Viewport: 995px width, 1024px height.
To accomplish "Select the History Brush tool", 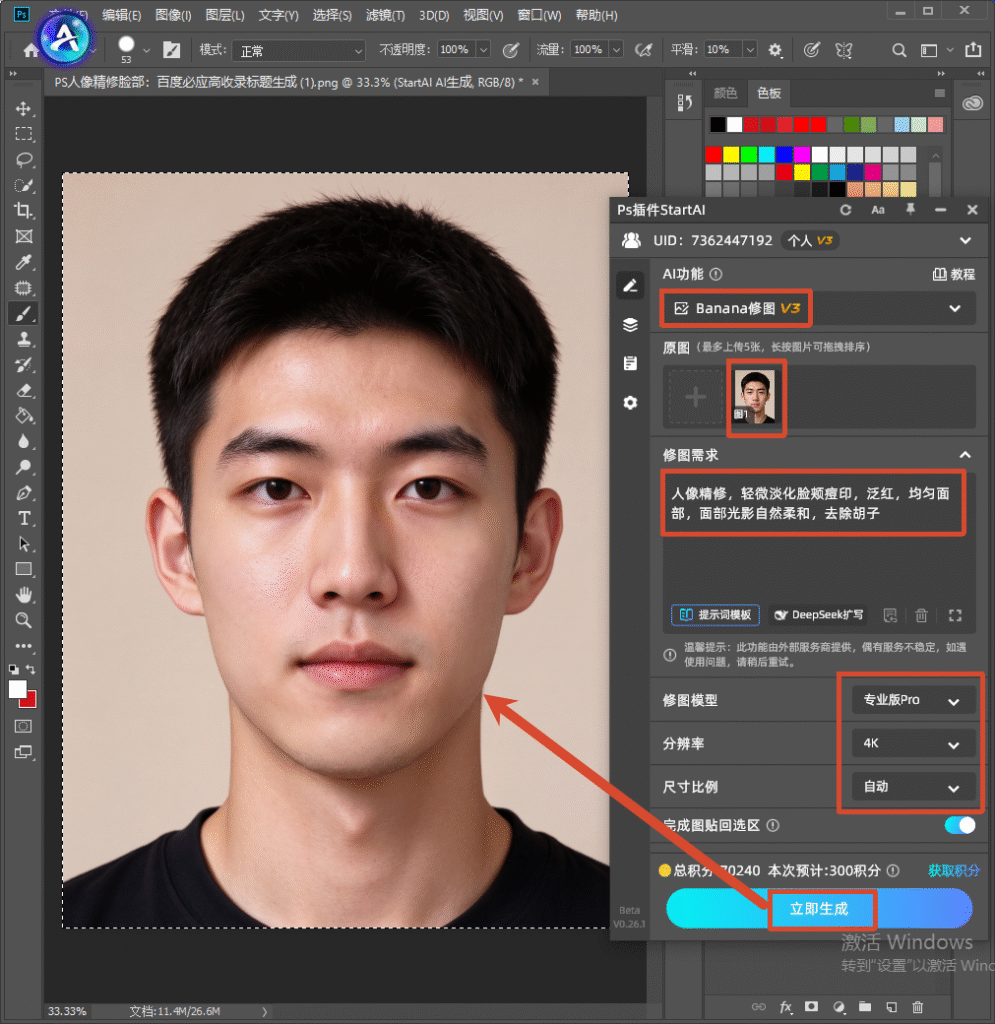I will 24,365.
